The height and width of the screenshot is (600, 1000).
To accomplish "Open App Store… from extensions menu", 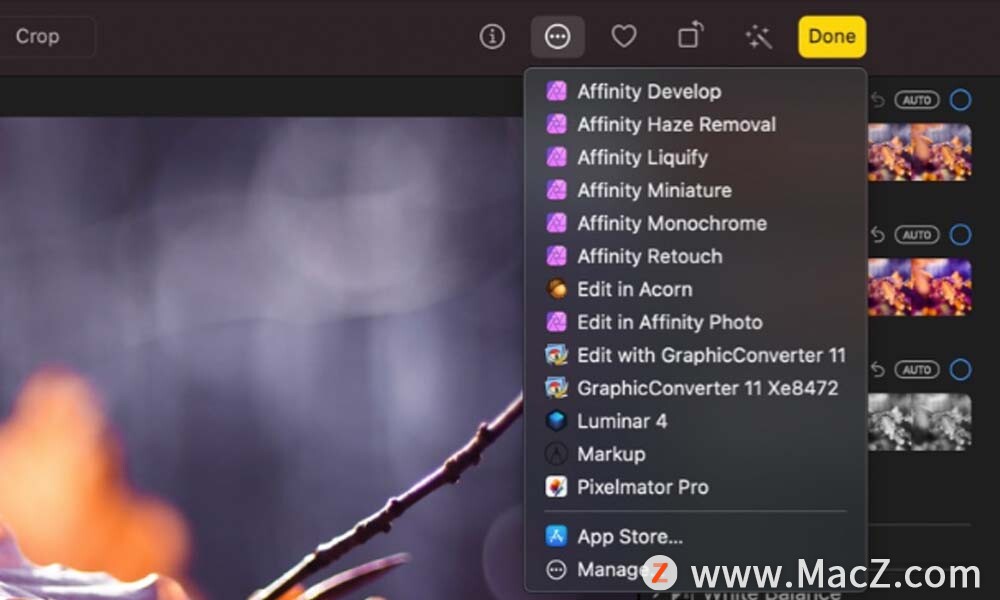I will [x=695, y=537].
